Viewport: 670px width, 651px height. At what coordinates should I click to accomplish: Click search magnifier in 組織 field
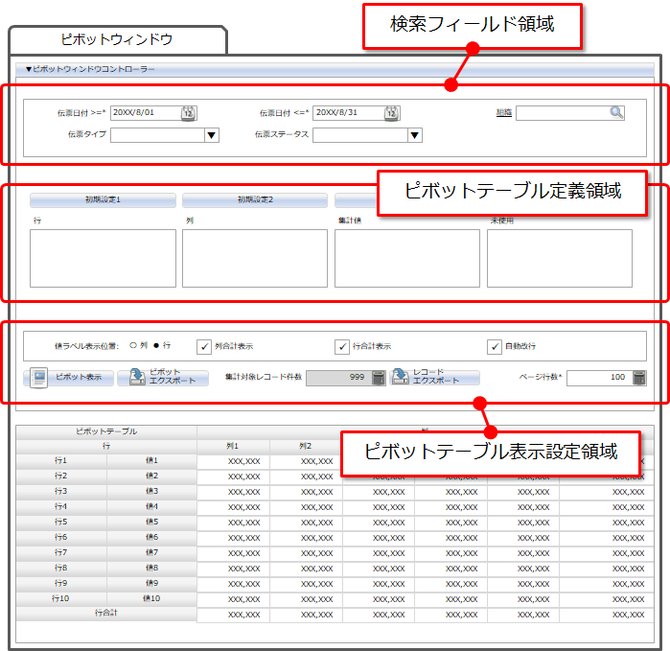(x=616, y=113)
